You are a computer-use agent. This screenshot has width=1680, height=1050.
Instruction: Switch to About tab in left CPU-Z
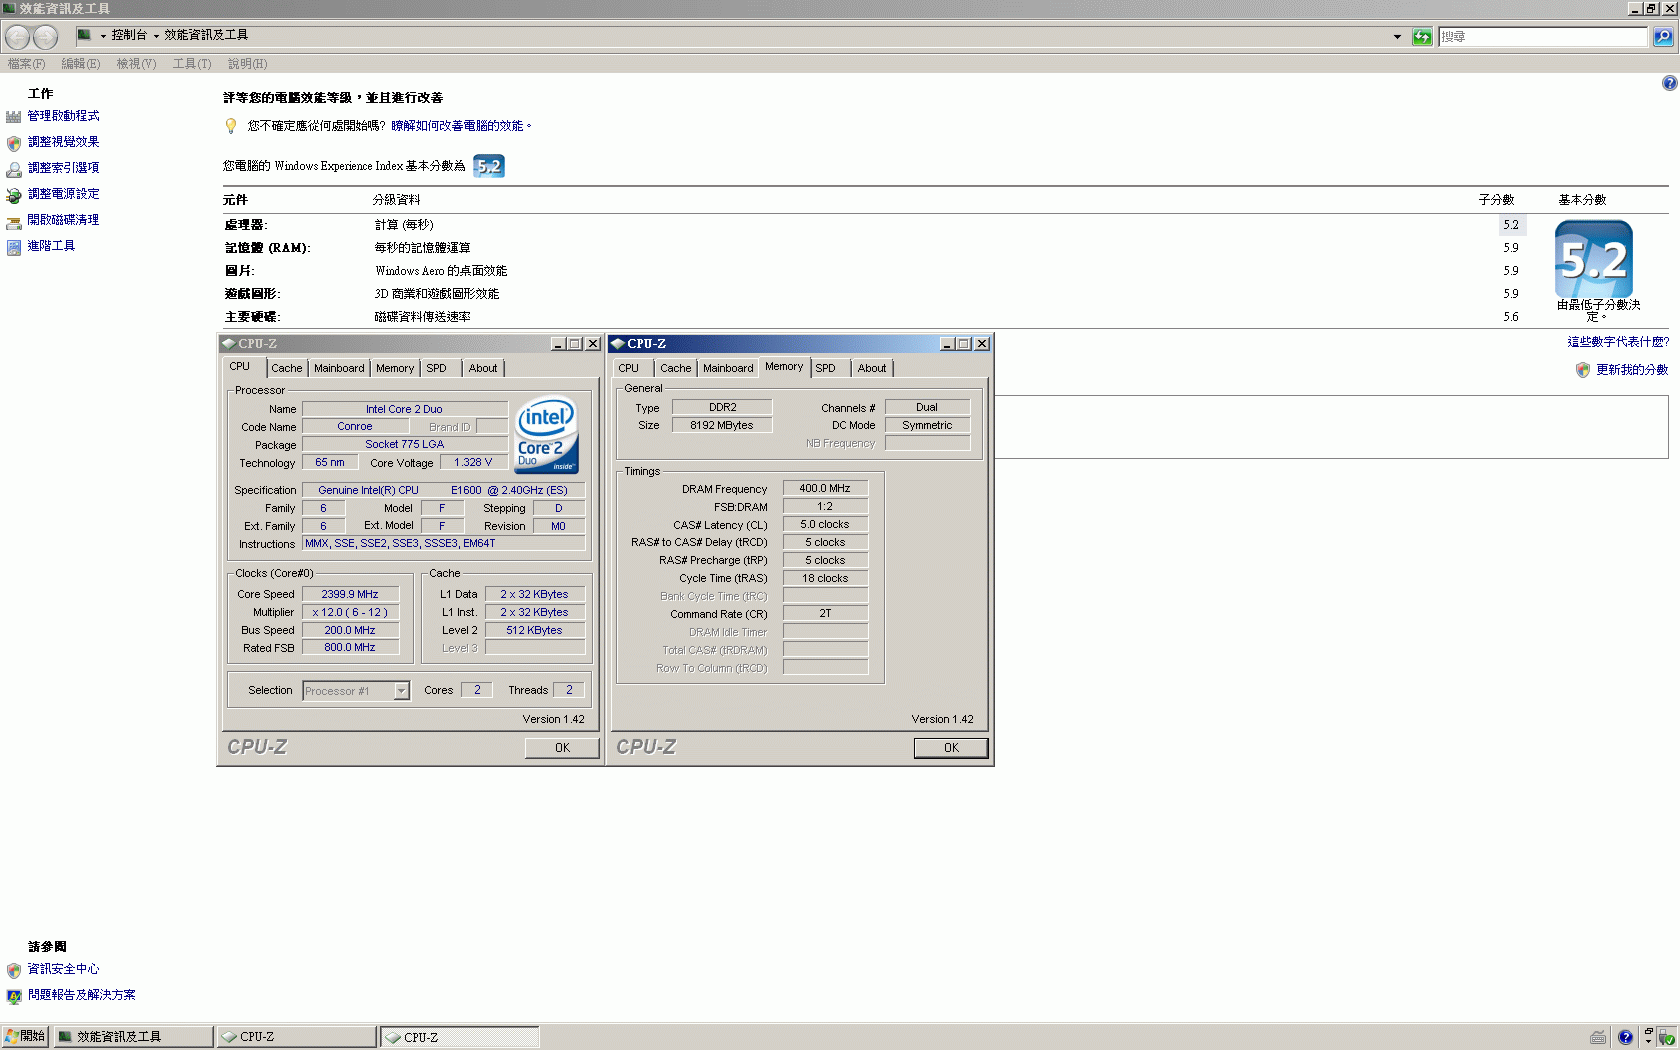[x=483, y=369]
